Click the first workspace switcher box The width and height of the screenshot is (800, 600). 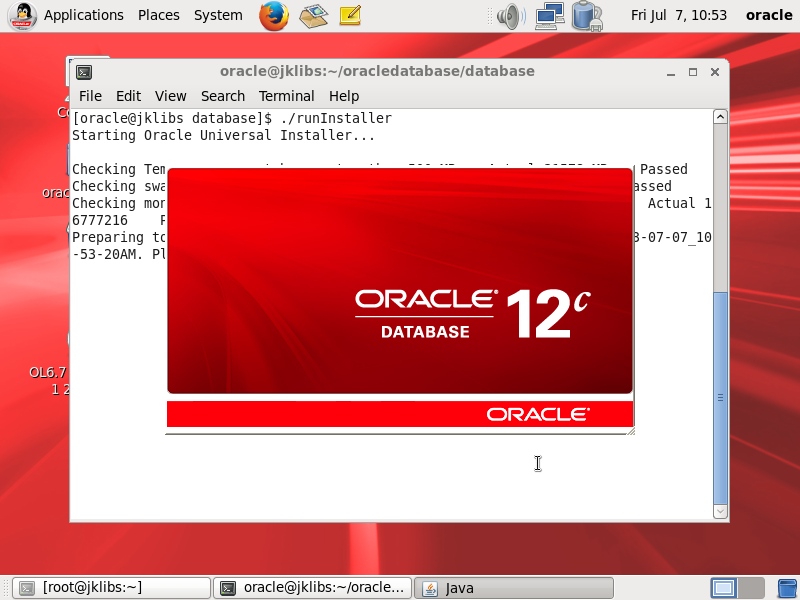click(723, 588)
